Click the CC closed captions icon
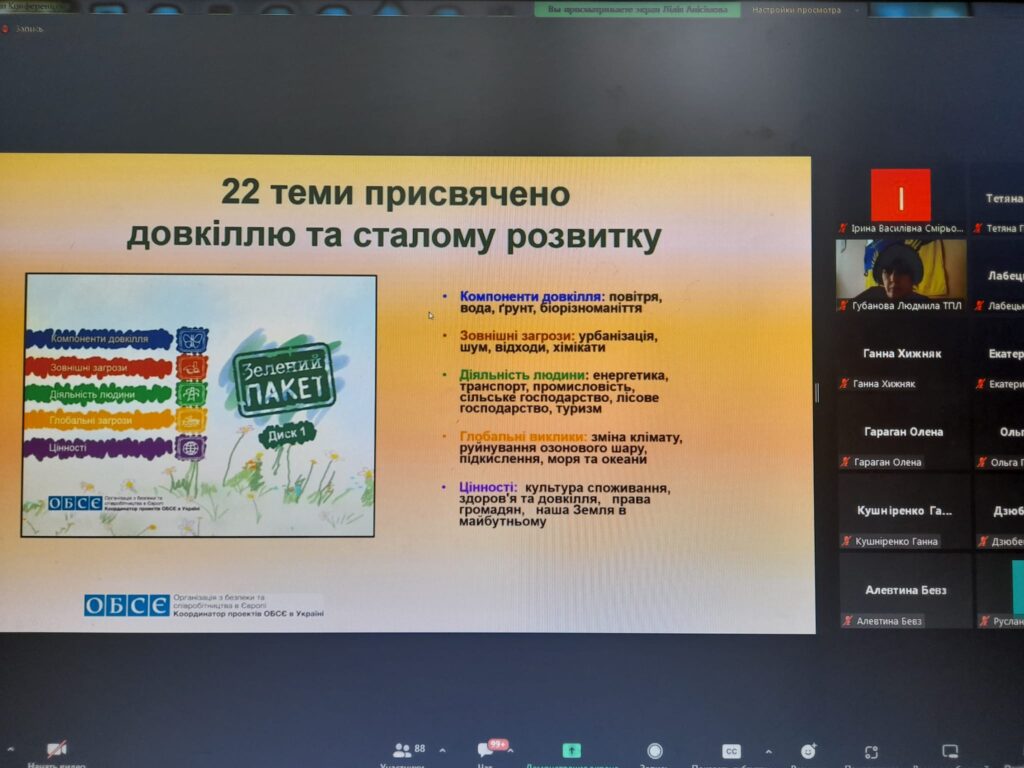This screenshot has height=768, width=1024. pyautogui.click(x=731, y=751)
